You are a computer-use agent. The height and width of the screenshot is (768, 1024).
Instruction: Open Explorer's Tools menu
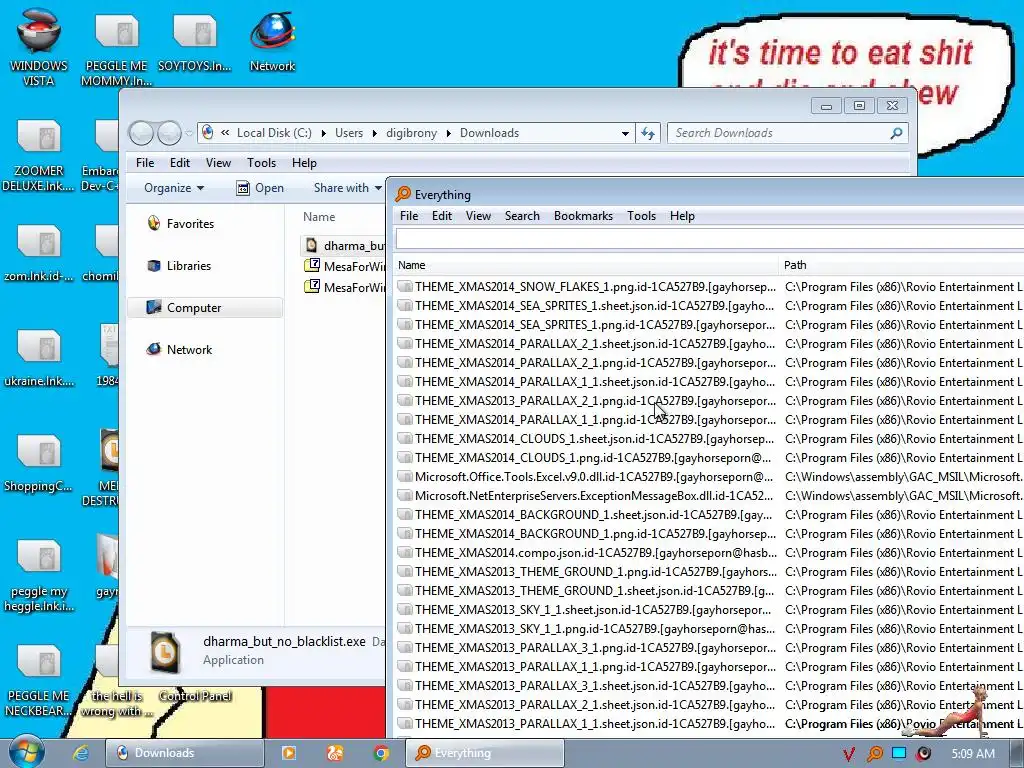coord(261,163)
